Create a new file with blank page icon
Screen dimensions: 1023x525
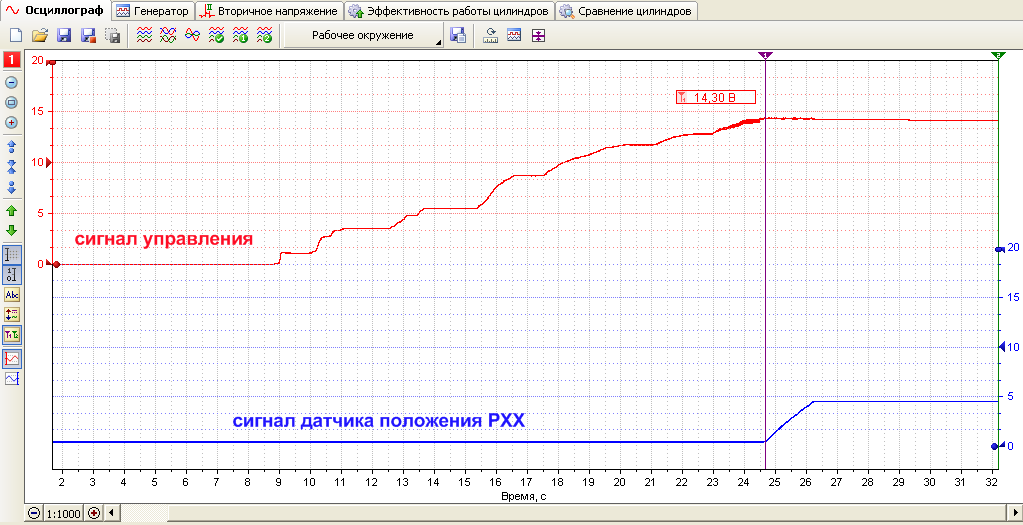[16, 36]
